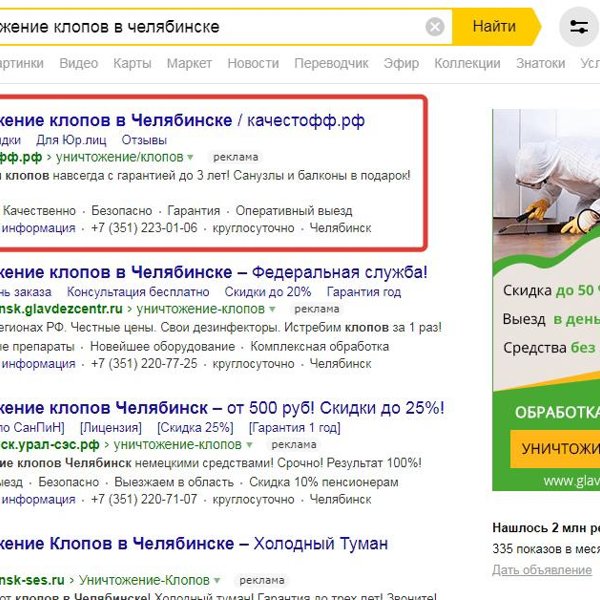Viewport: 600px width, 600px height.
Task: Open the 'Для Юр.лиц' sitelink
Action: point(71,140)
